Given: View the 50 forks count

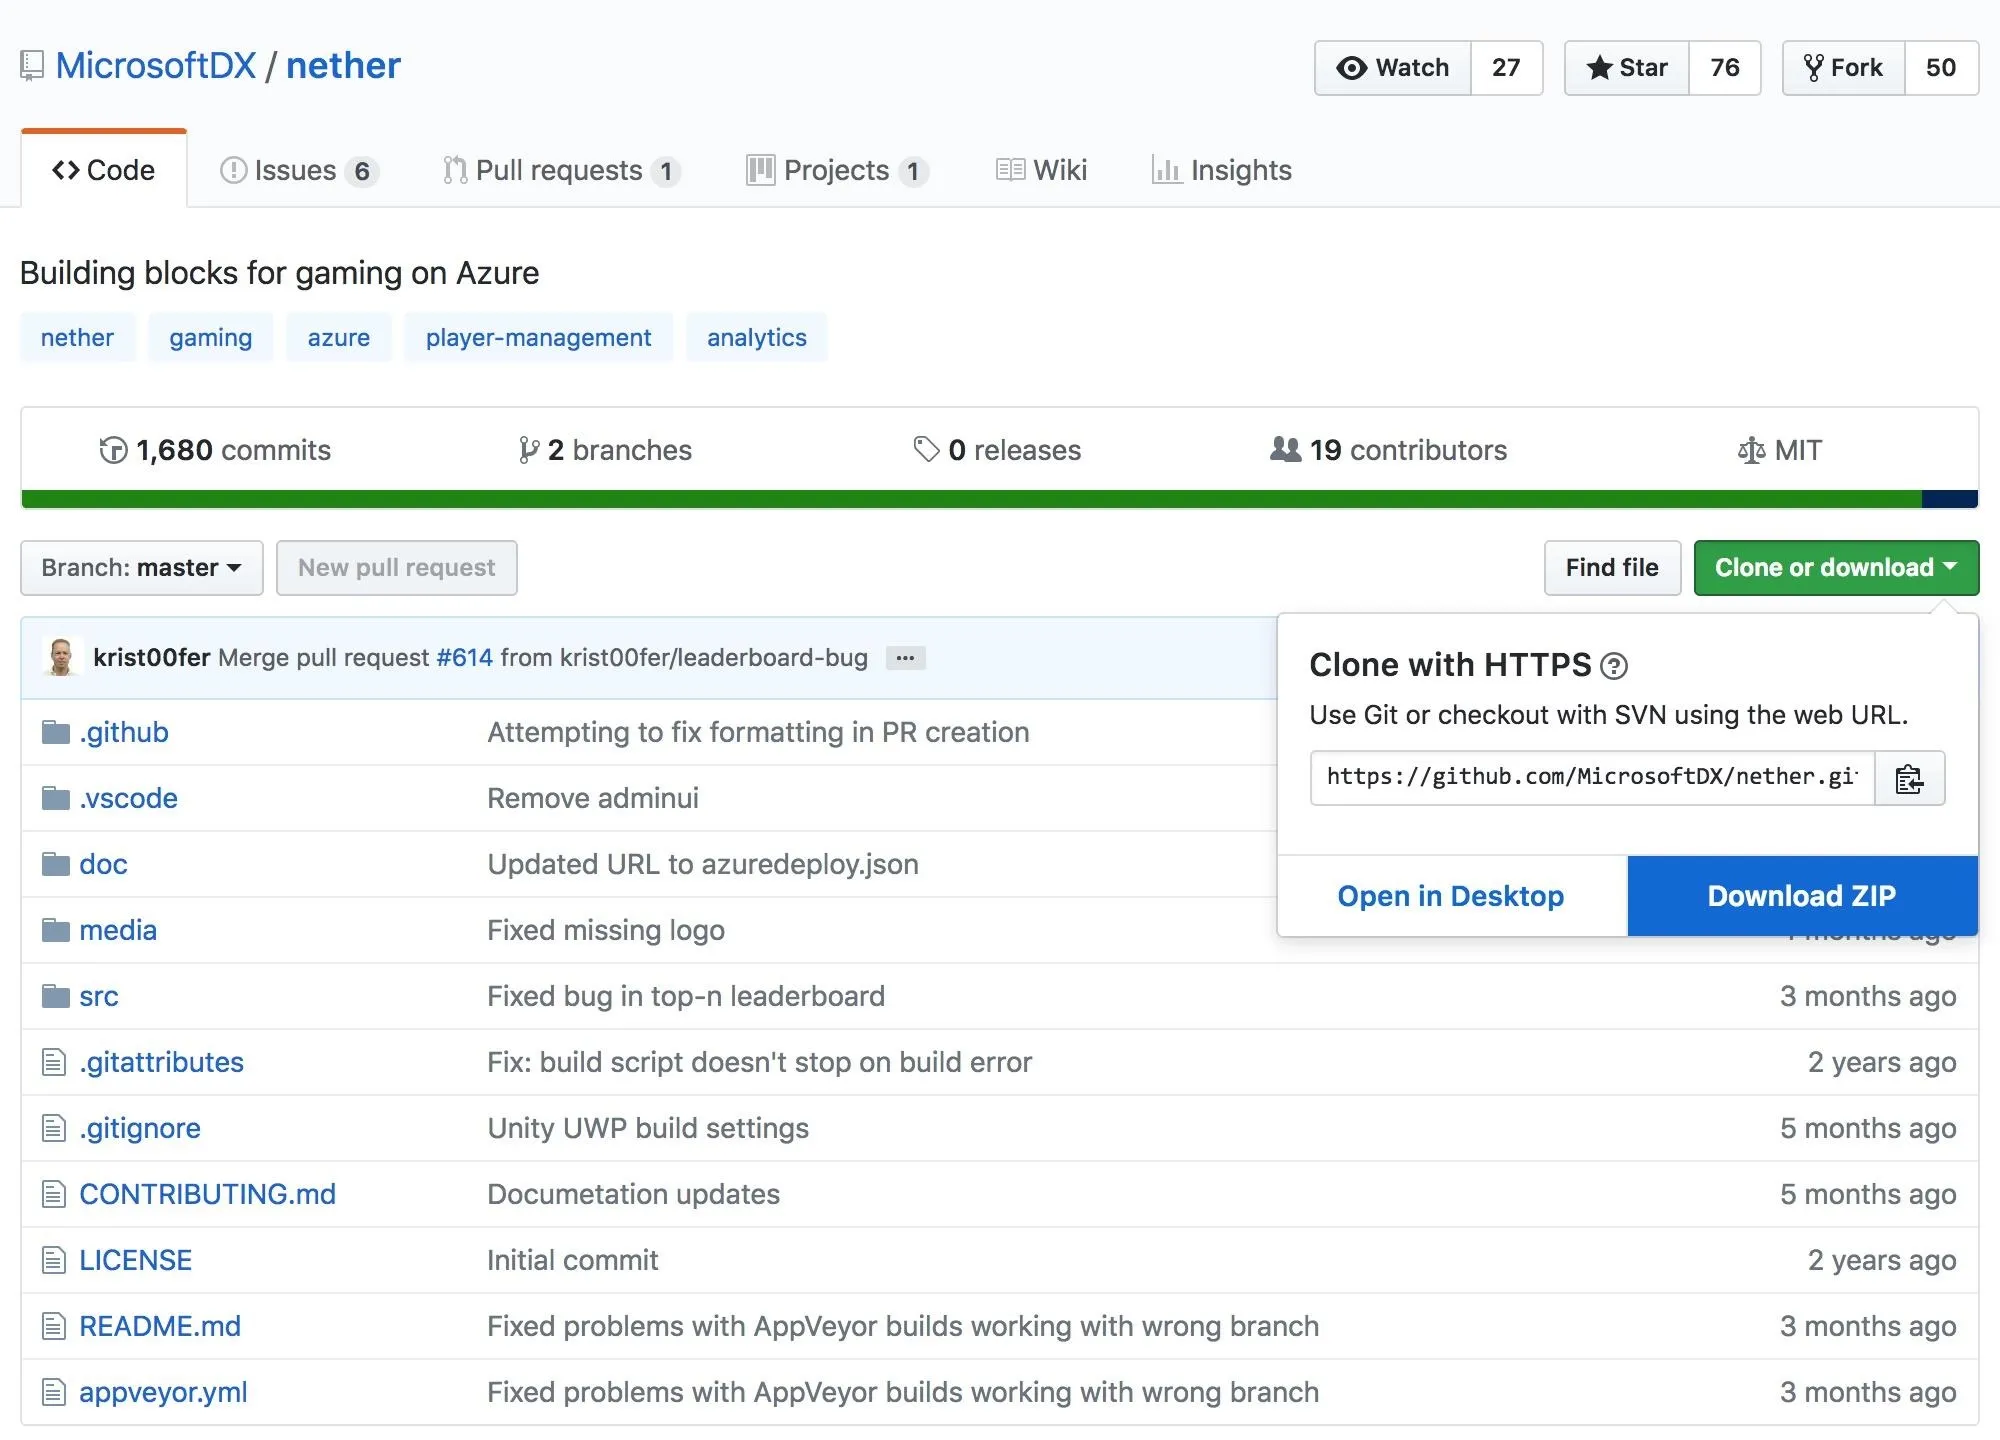Looking at the screenshot, I should (1941, 68).
